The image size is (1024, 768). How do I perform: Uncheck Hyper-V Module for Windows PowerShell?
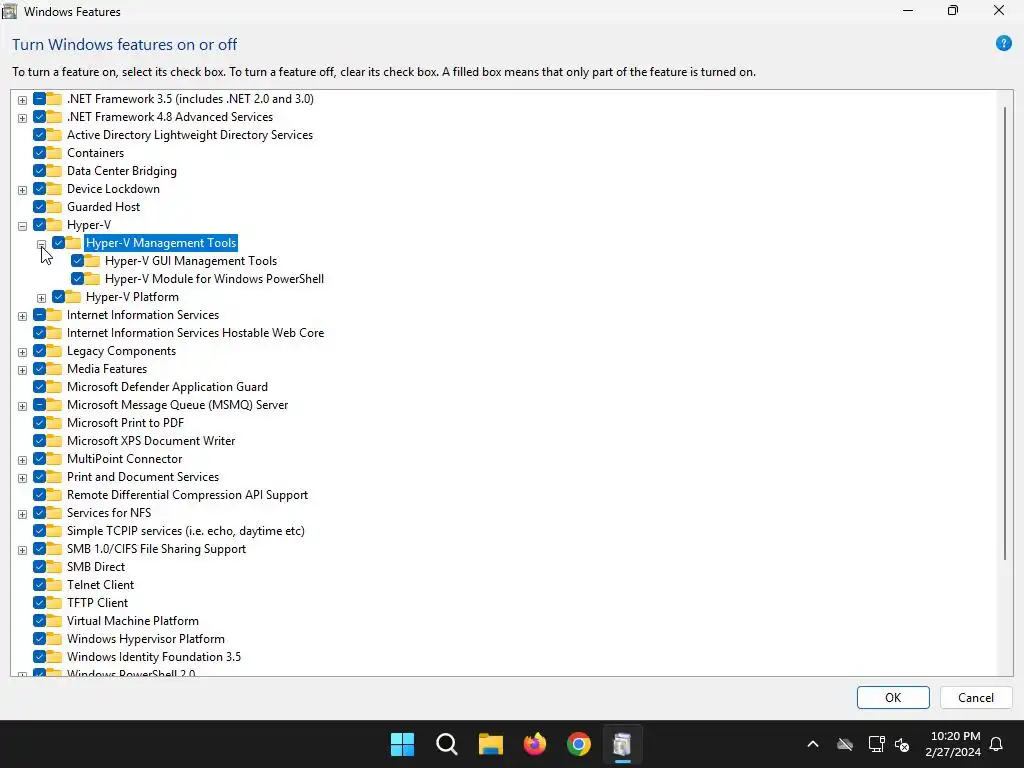(x=77, y=279)
